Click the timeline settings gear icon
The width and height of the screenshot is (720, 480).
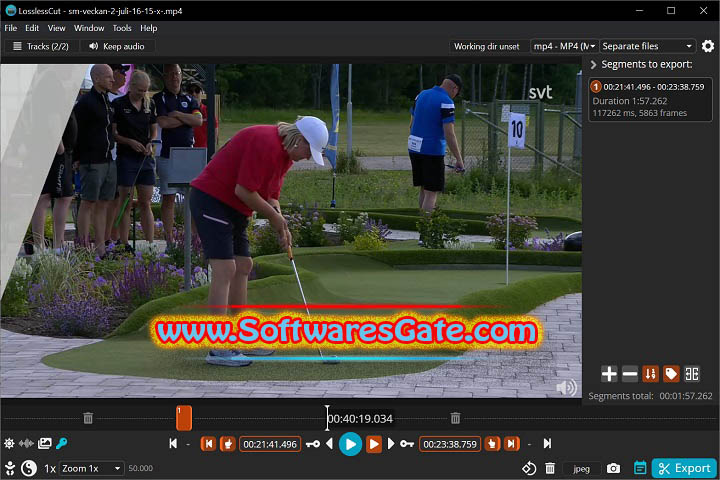point(9,443)
